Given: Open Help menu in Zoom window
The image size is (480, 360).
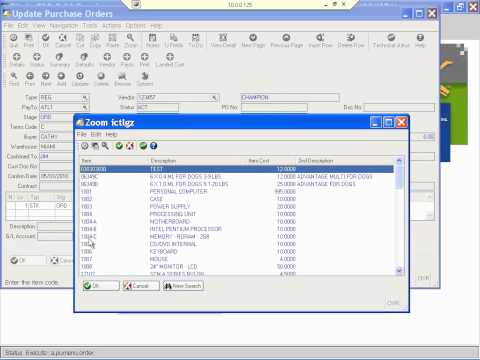Looking at the screenshot, I should (111, 134).
